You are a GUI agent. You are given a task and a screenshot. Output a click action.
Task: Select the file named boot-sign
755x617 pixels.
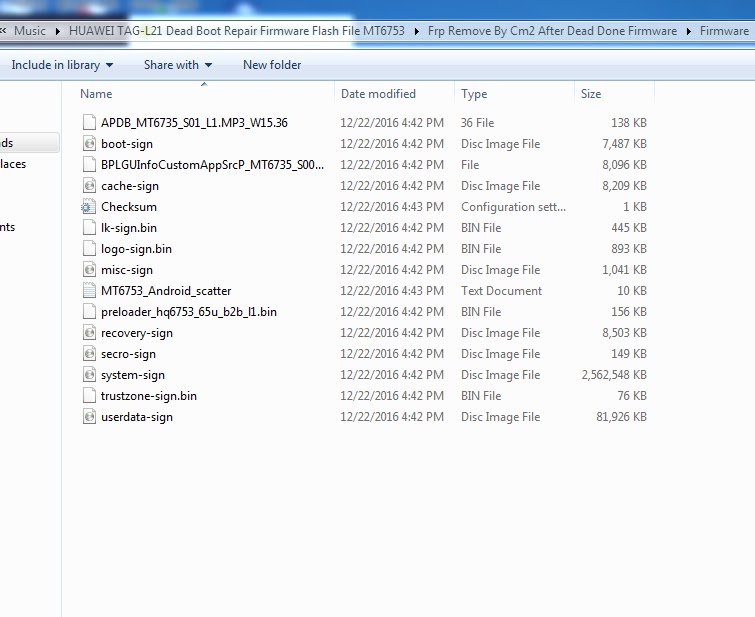(x=127, y=144)
